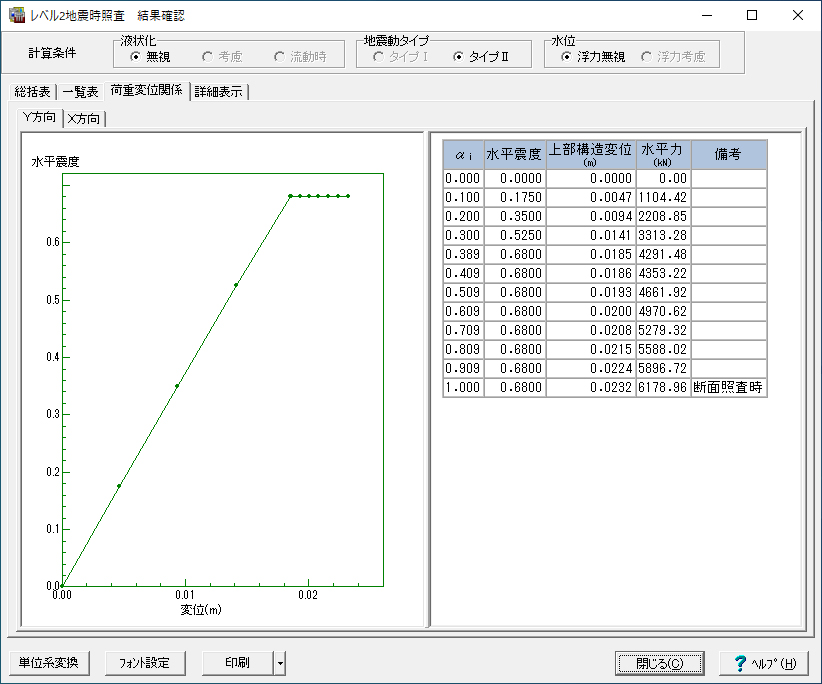Click displacement value 0.0047
This screenshot has width=822, height=684.
tap(591, 198)
